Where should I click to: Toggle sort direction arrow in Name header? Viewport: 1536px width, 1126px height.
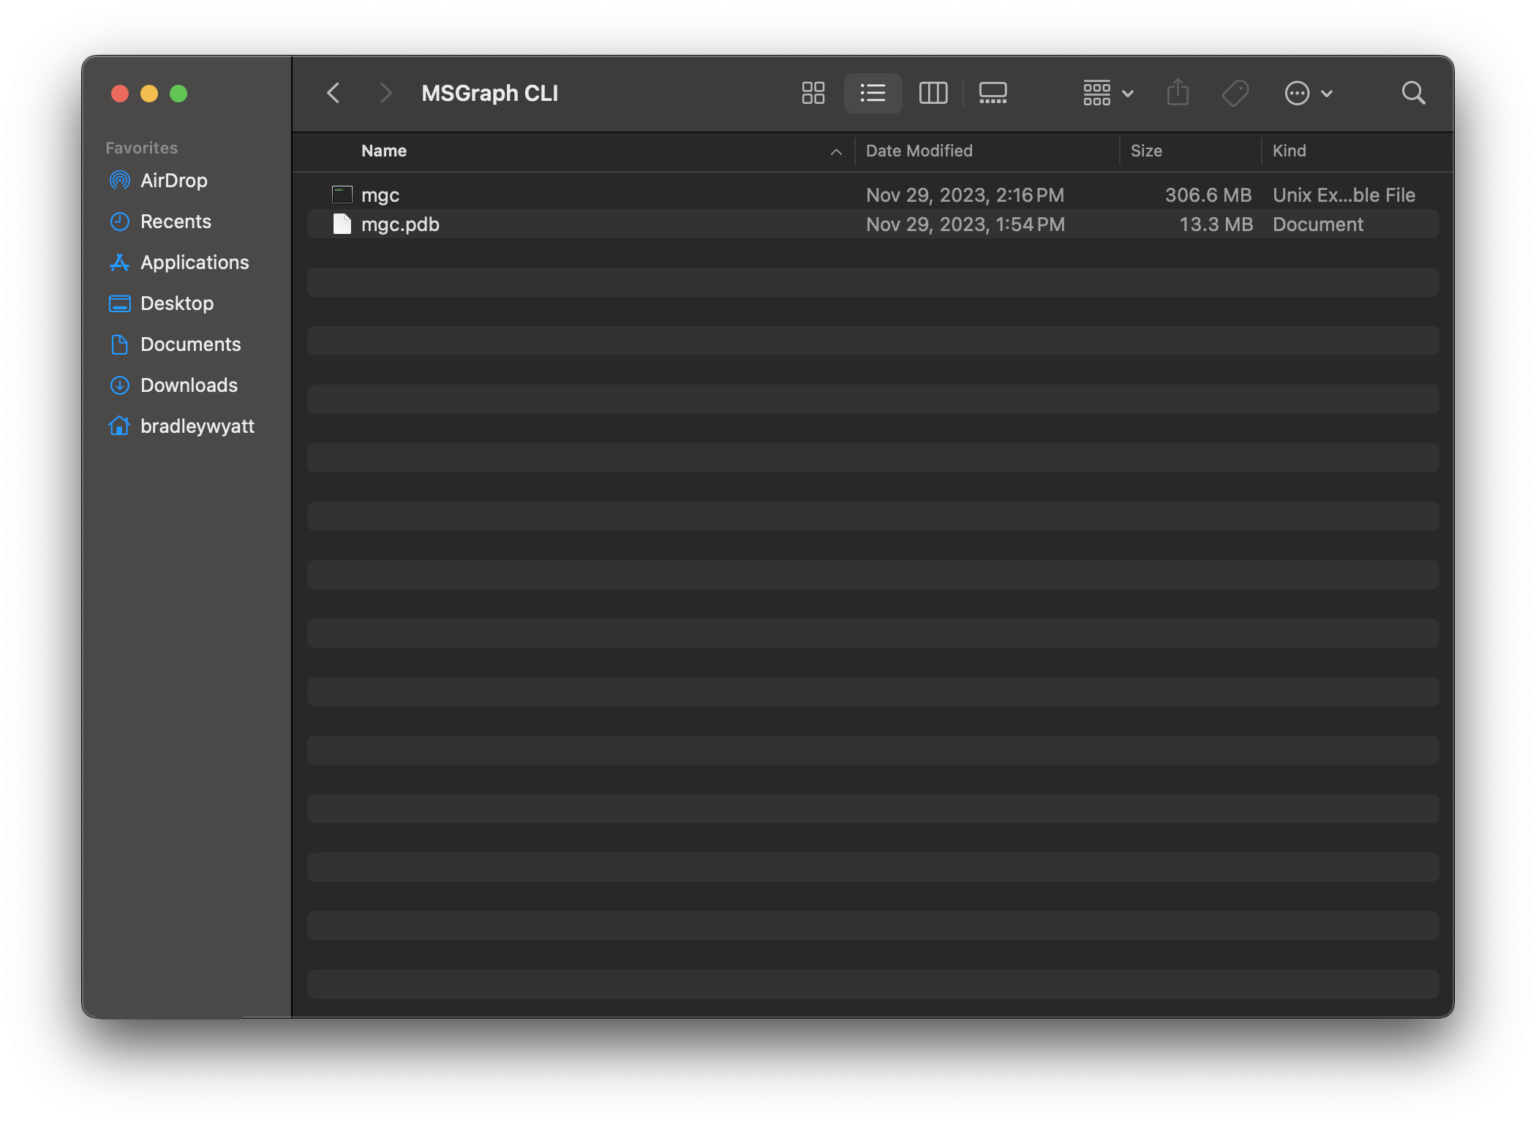click(x=836, y=152)
